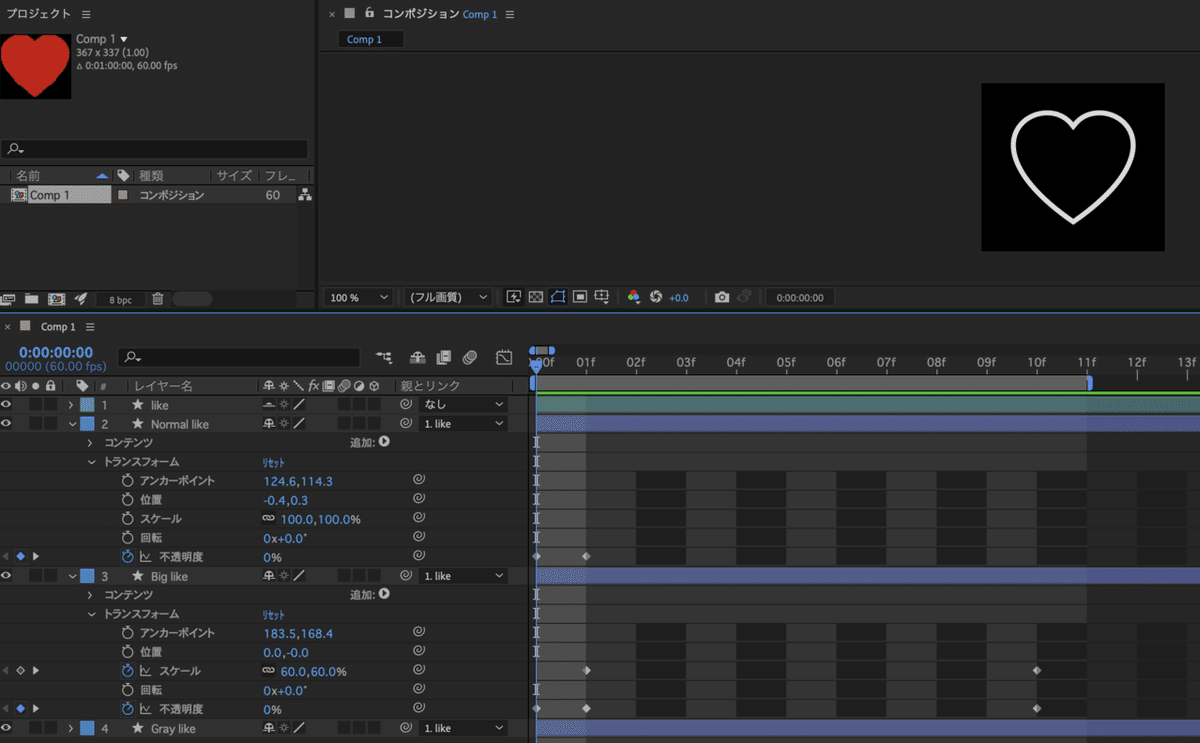Toggle stopwatch for Normal like 不透明度
The image size is (1200, 743).
[127, 557]
